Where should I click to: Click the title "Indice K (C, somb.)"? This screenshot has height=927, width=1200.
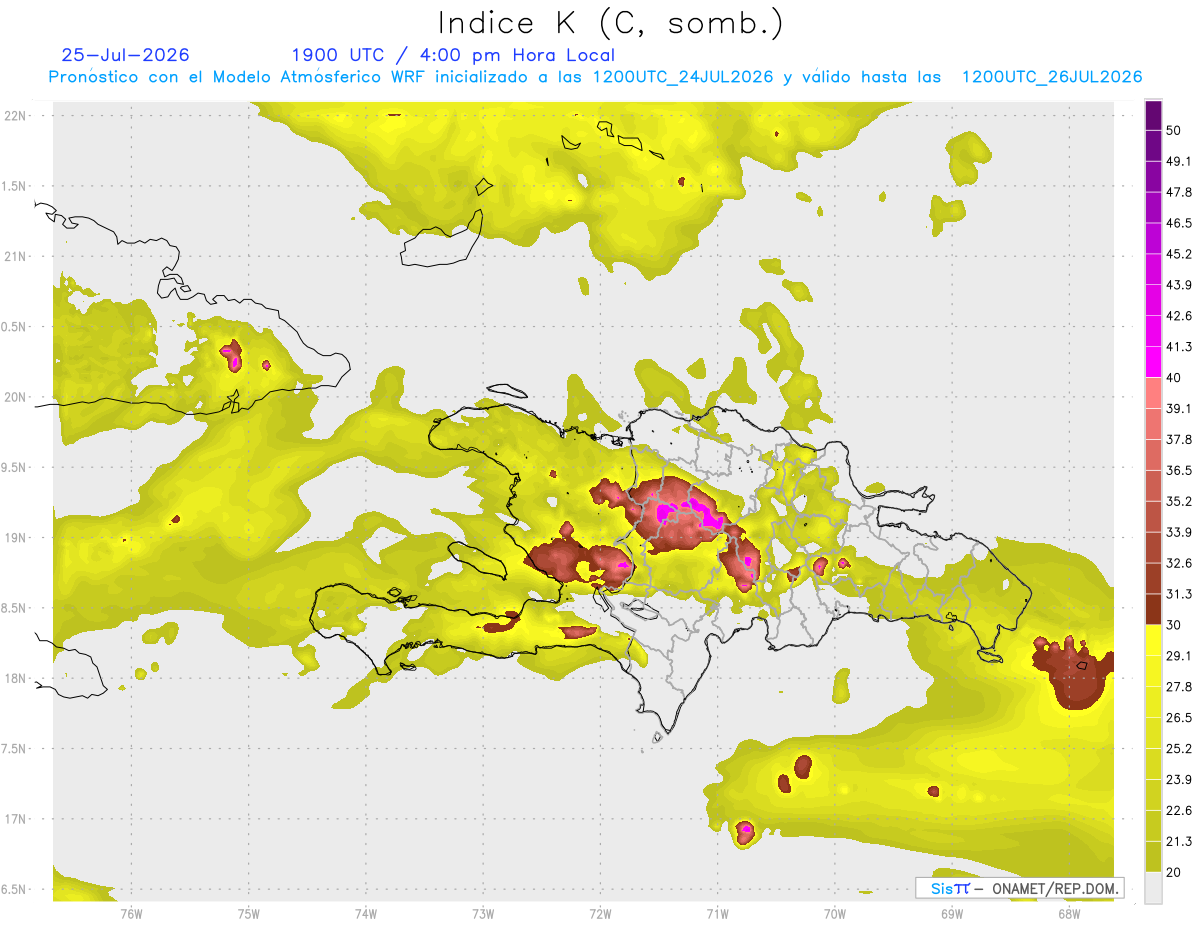click(x=611, y=23)
